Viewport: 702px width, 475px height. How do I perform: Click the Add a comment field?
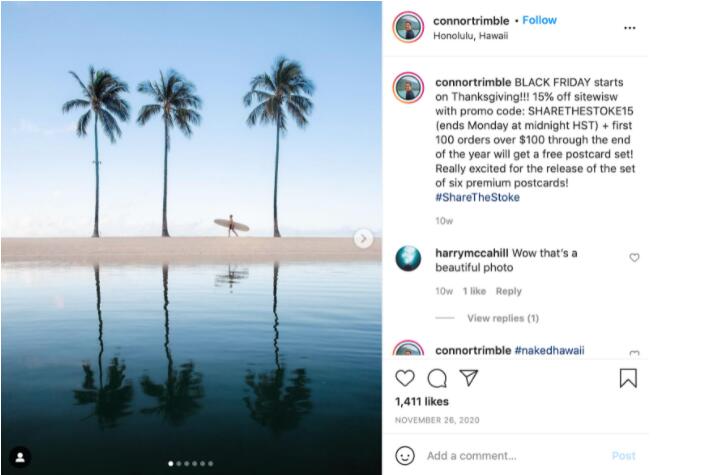[x=510, y=455]
